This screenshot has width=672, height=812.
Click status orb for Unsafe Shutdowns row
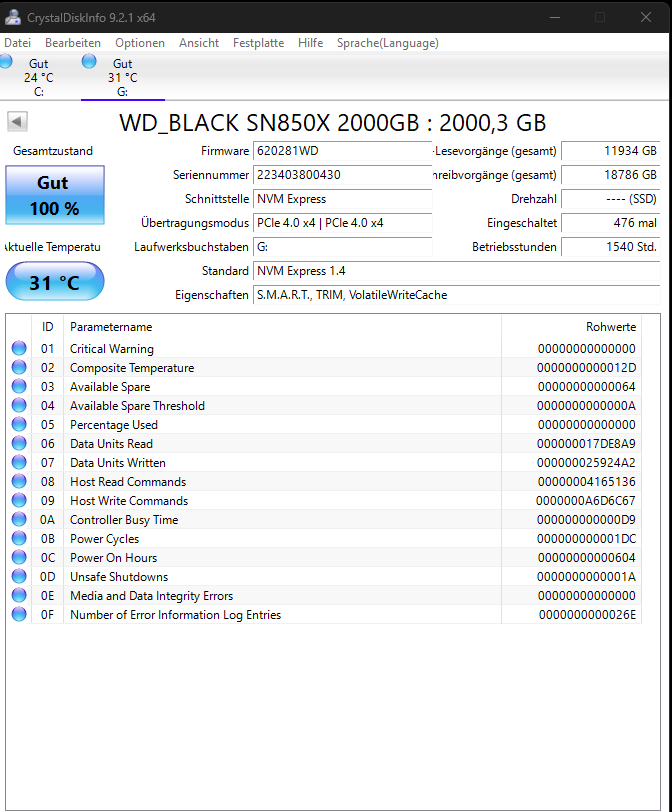pyautogui.click(x=19, y=576)
